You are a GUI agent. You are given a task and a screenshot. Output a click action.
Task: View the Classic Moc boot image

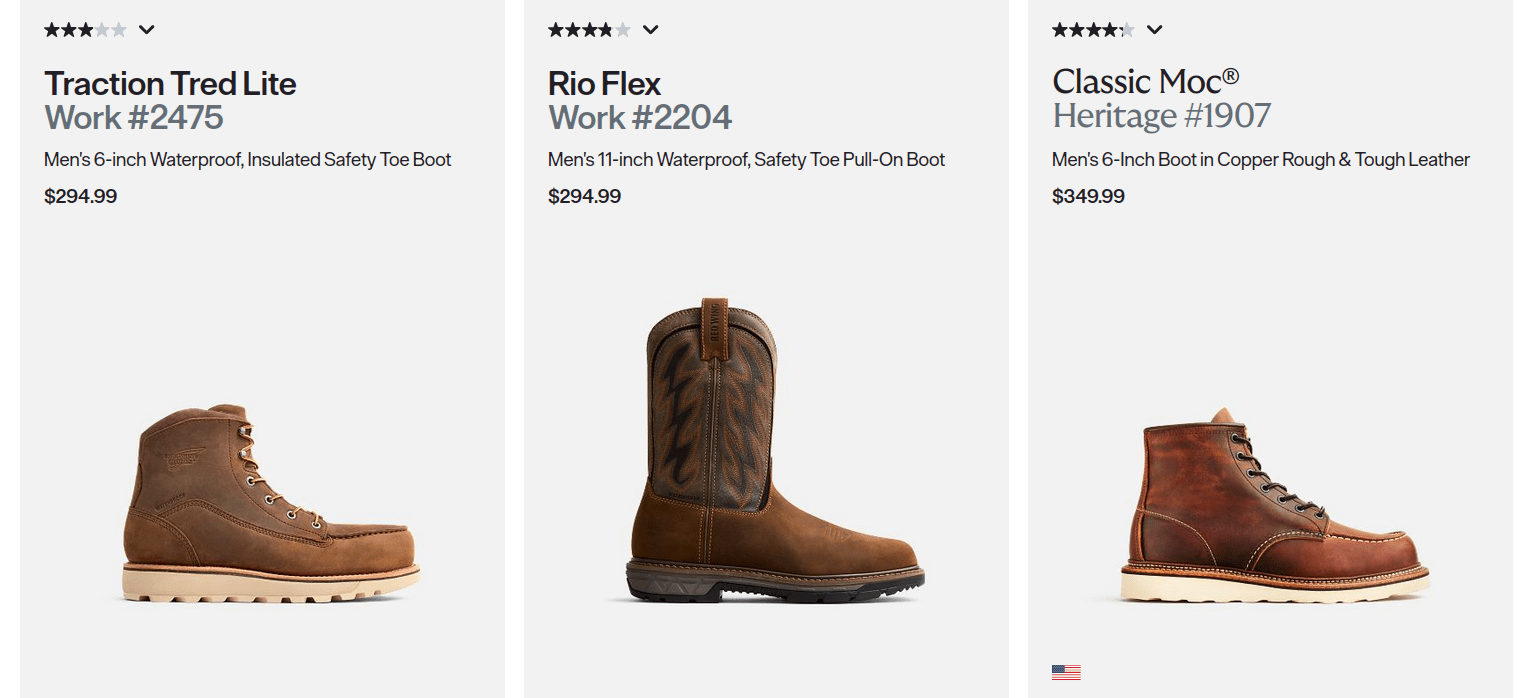[x=1276, y=505]
